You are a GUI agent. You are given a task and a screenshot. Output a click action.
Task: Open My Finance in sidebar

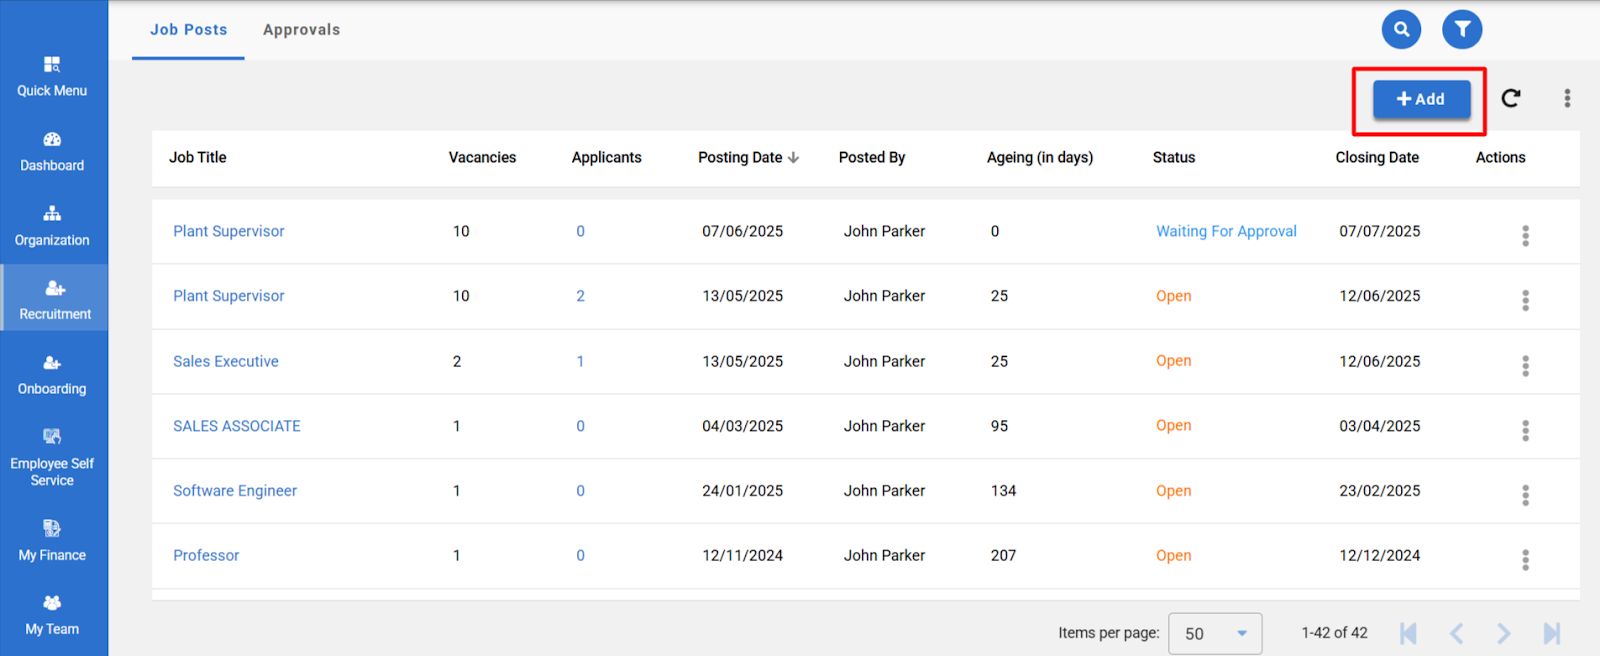(x=52, y=541)
